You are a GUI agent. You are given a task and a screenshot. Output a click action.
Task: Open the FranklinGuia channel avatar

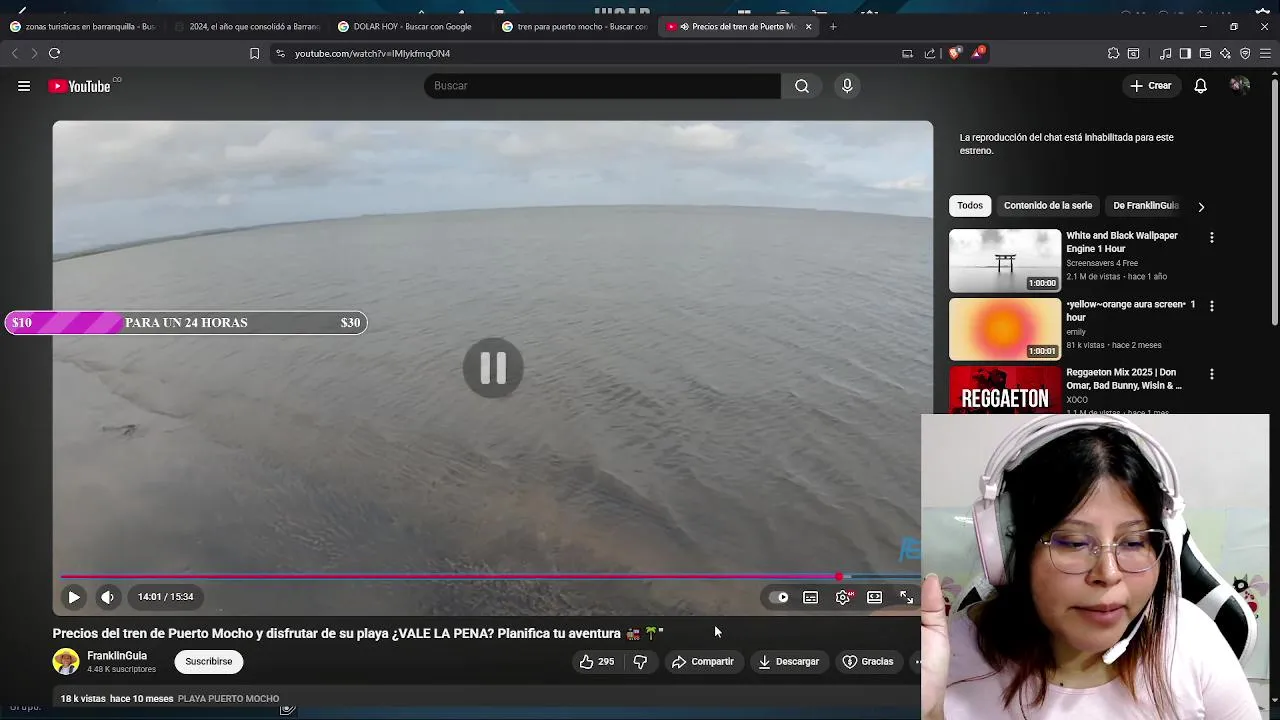click(x=66, y=661)
